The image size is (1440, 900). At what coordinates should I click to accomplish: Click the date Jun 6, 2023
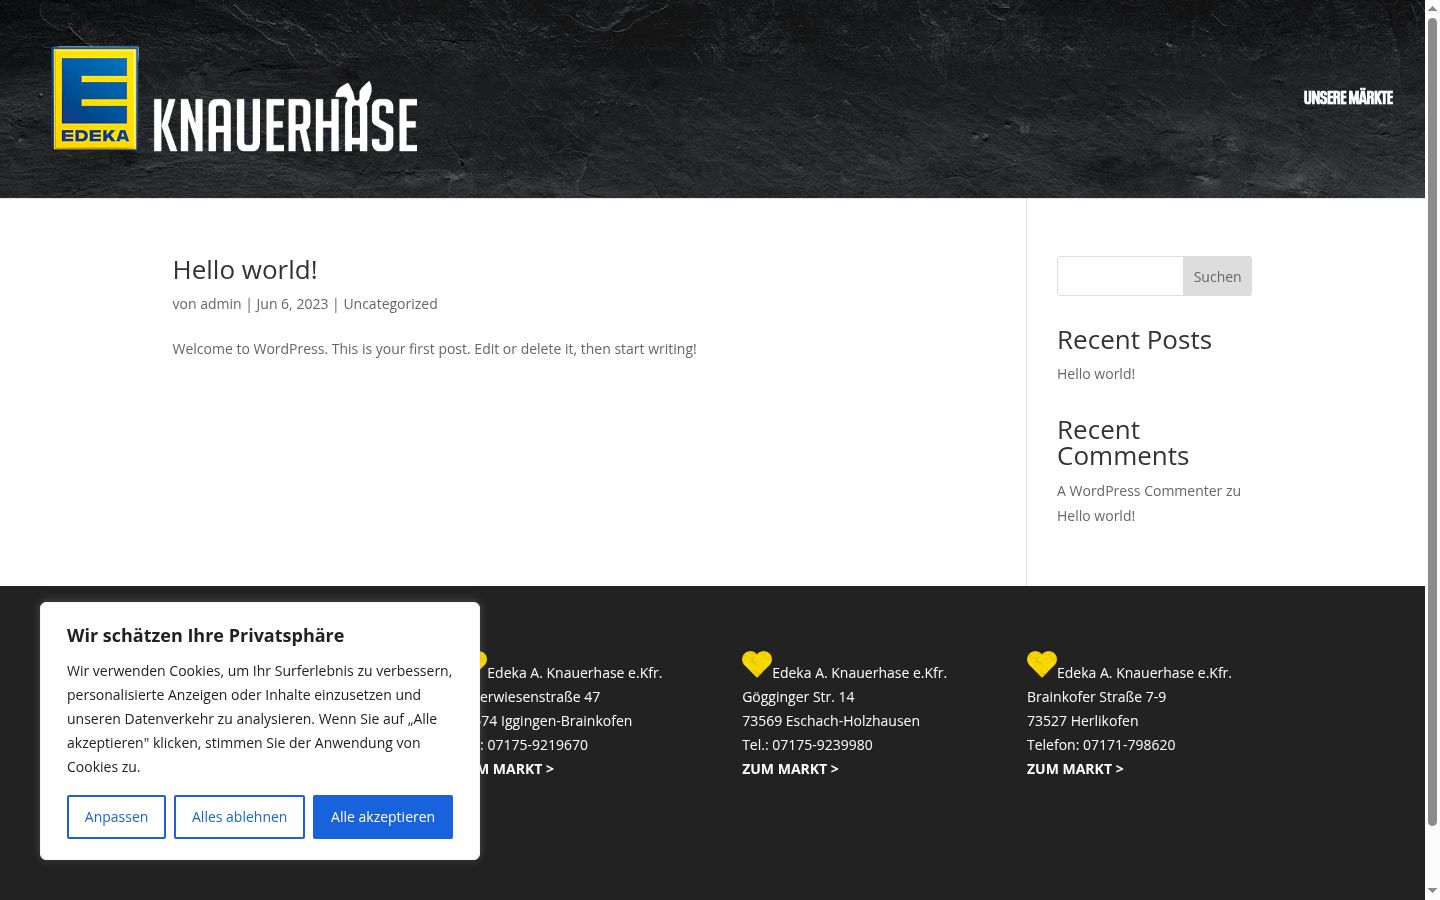(x=292, y=304)
